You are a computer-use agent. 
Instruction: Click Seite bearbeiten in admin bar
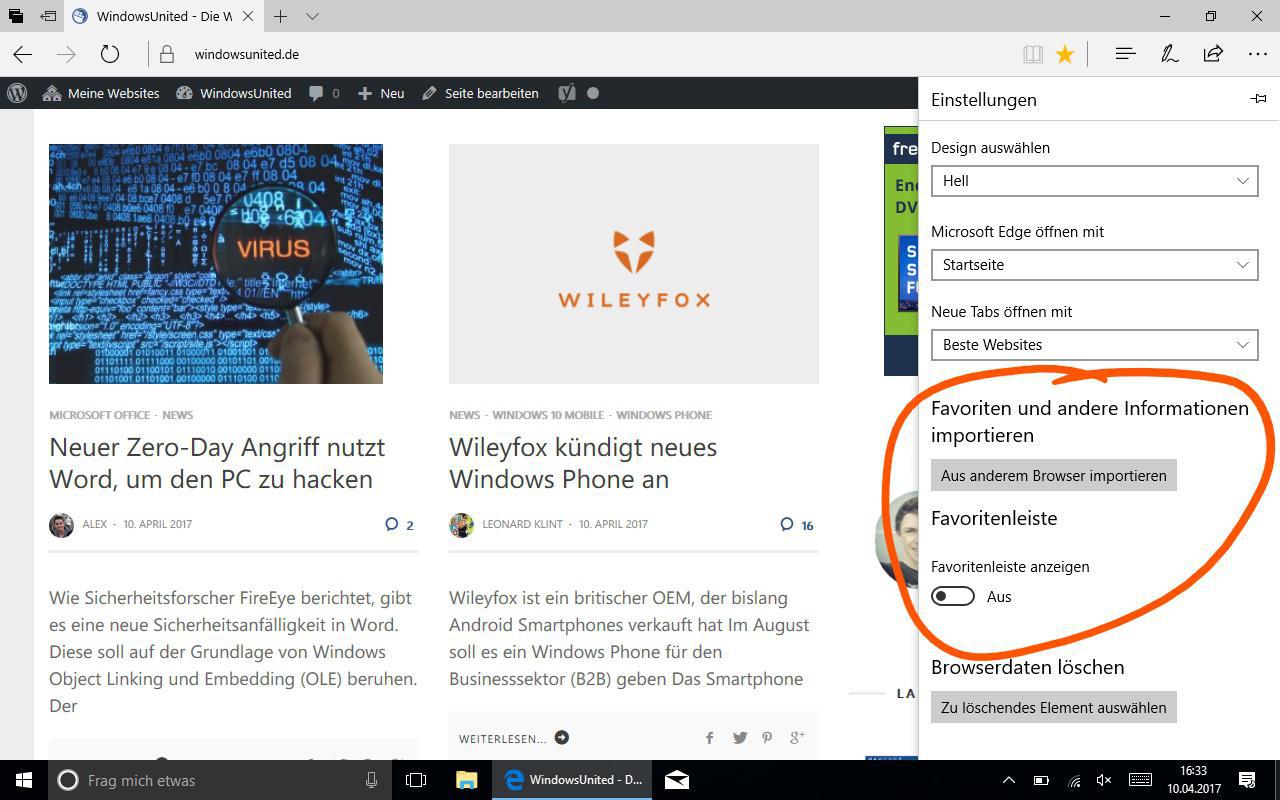point(480,93)
